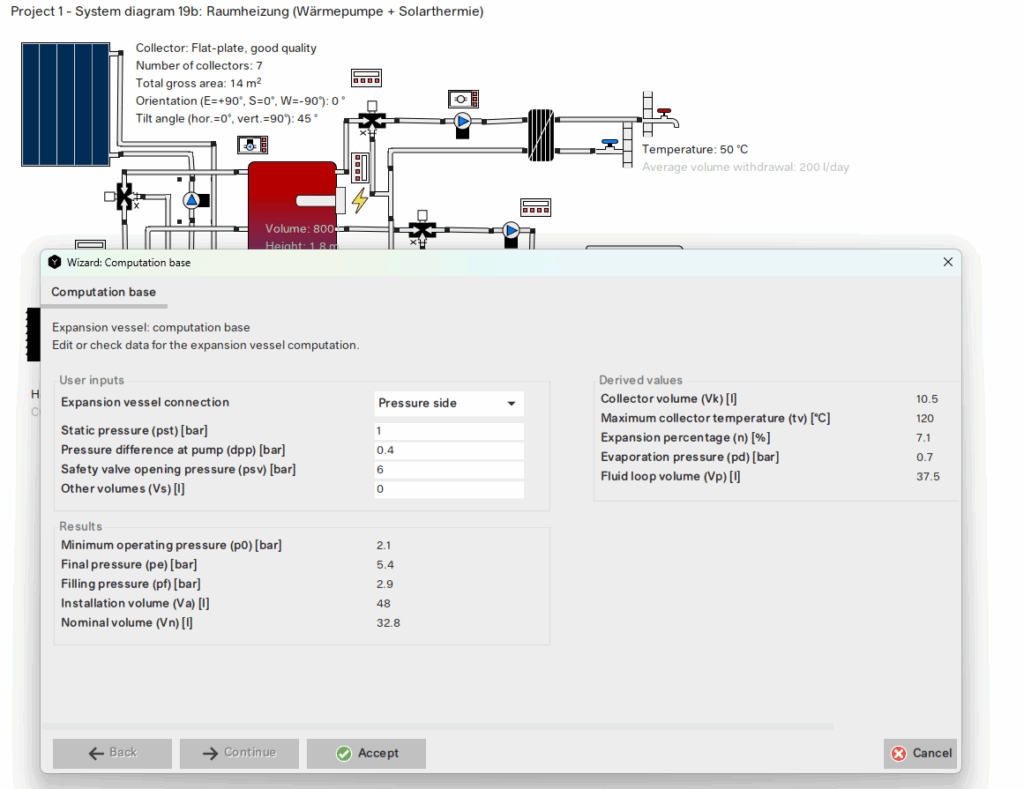Viewport: 1024px width, 789px height.
Task: Click the three-way mixing valve icon
Action: (370, 120)
